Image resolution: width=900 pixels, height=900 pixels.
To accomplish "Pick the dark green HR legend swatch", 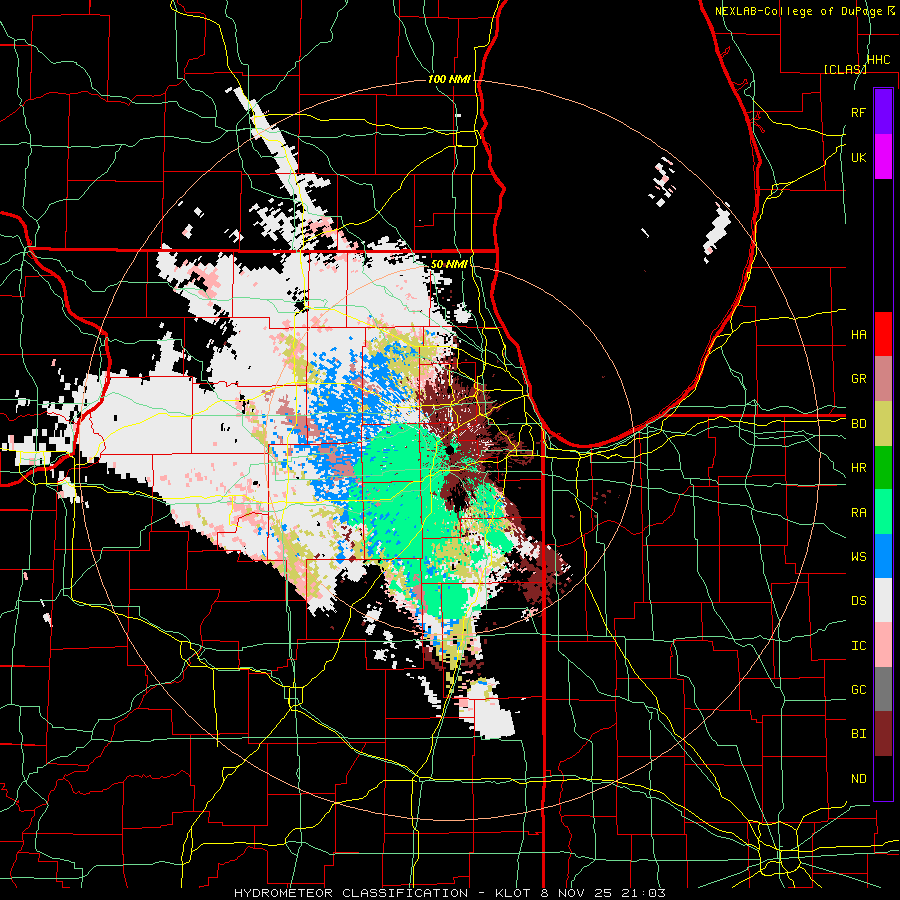I will tap(883, 467).
